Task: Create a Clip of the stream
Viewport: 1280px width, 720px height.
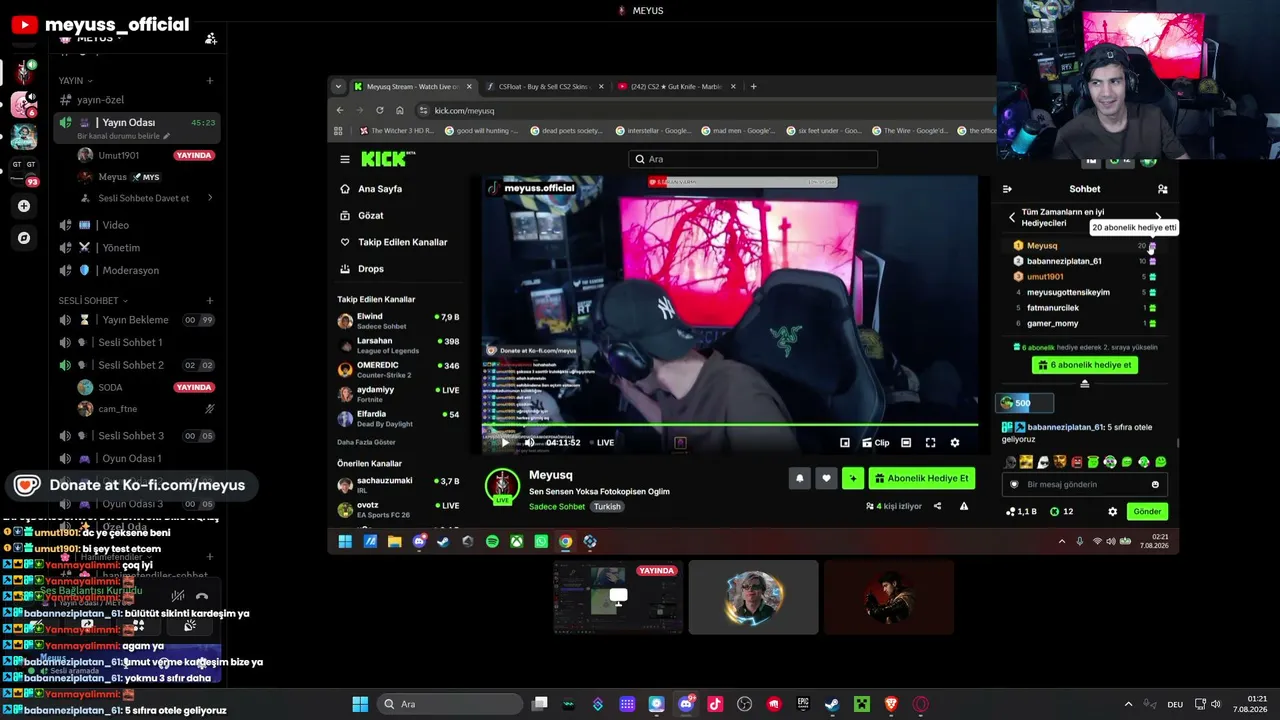Action: pos(875,442)
